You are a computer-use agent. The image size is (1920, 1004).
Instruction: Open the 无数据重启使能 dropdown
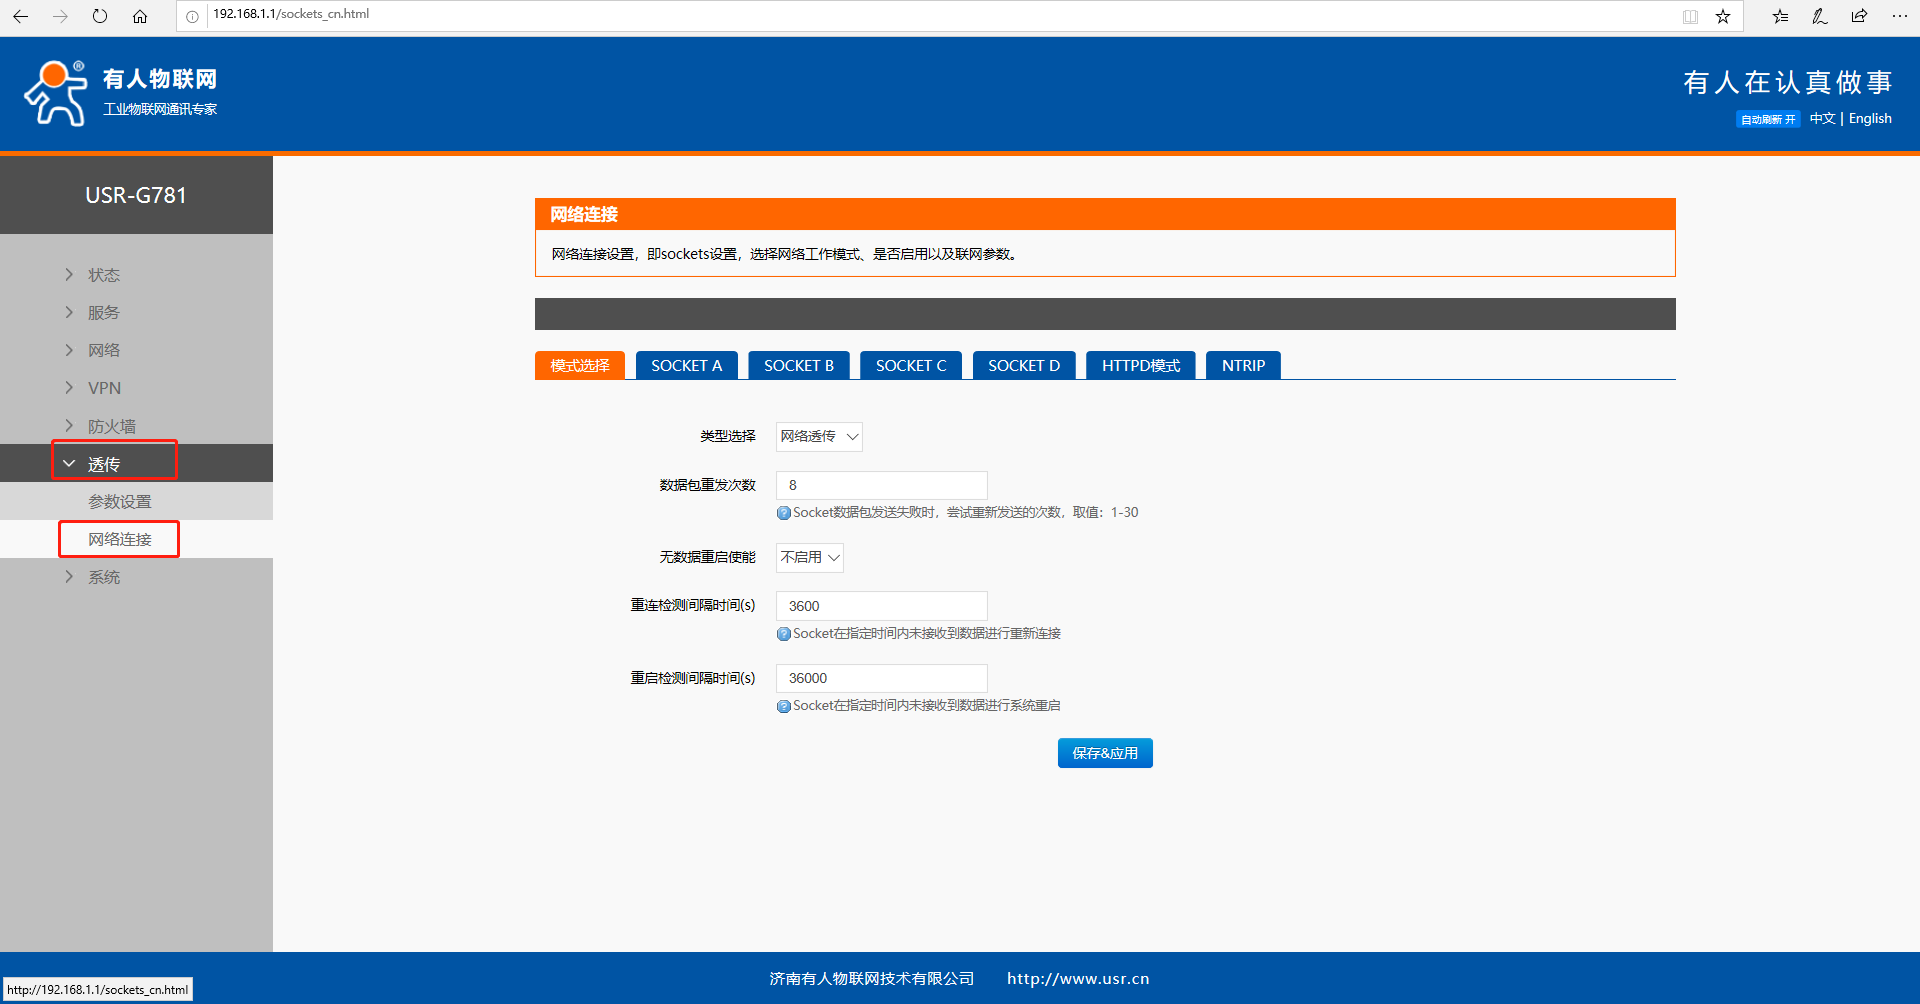(809, 558)
